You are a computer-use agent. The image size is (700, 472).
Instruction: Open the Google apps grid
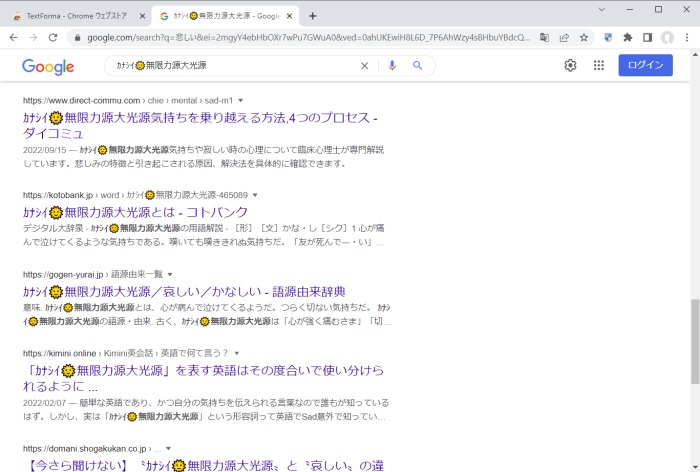click(599, 65)
